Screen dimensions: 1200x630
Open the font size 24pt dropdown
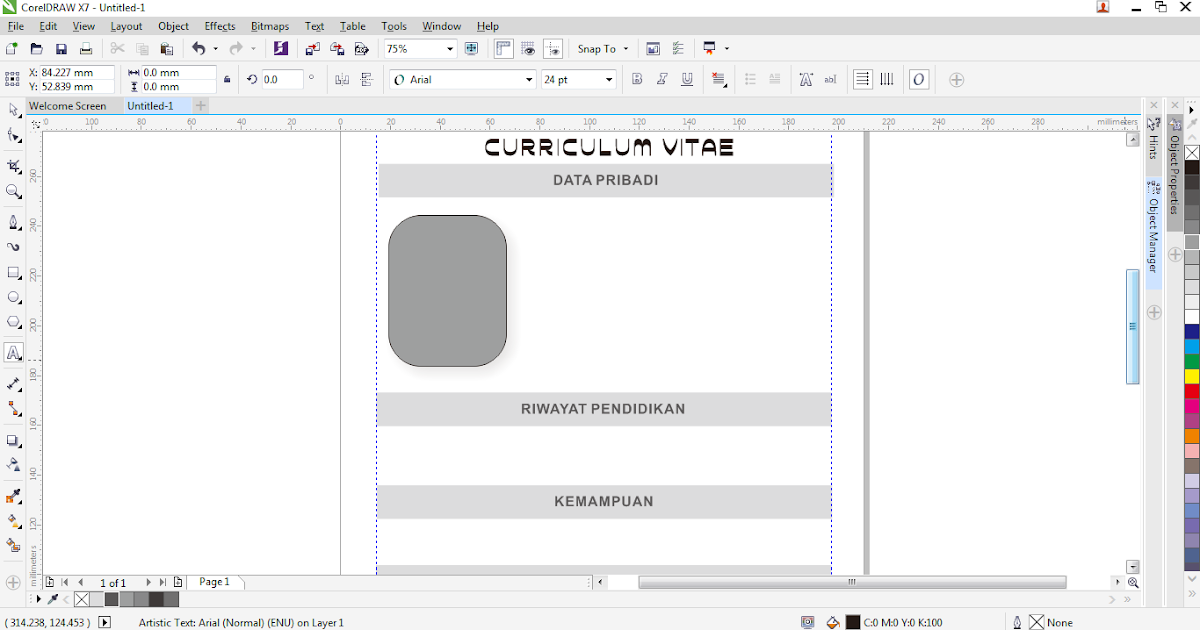point(607,79)
